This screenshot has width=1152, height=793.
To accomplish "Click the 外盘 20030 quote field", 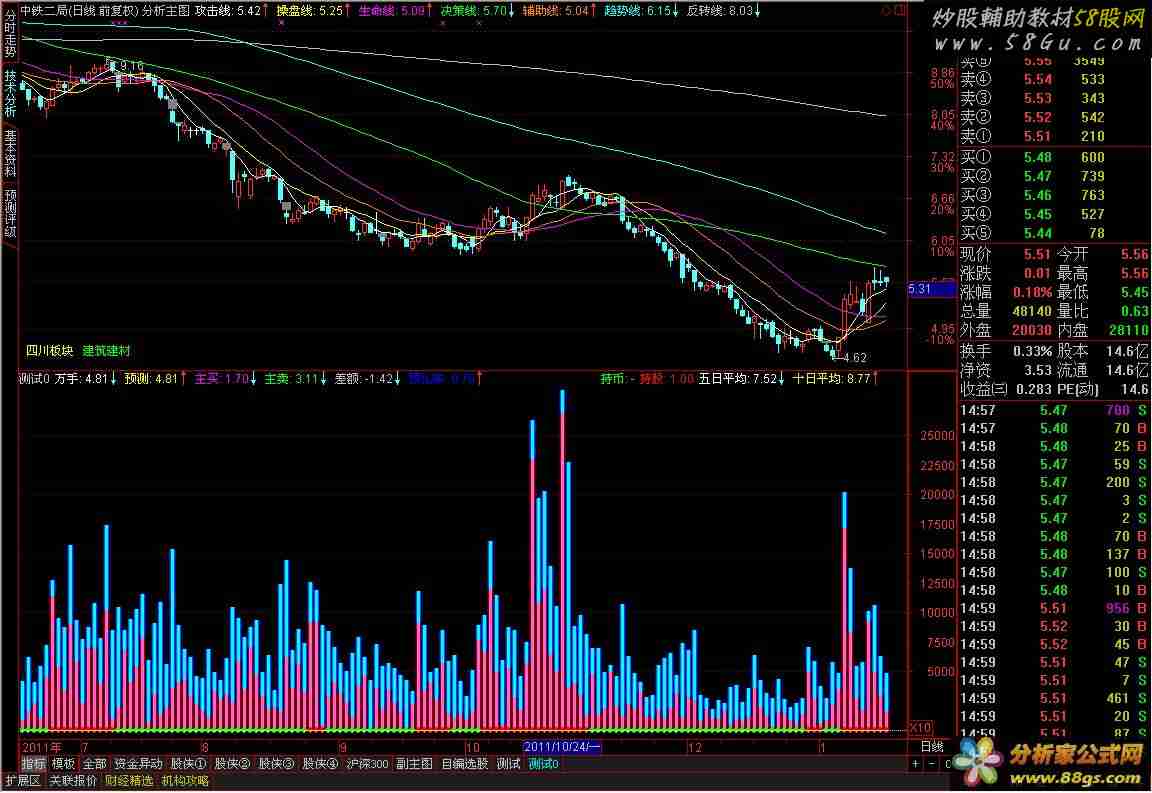I will point(1006,331).
